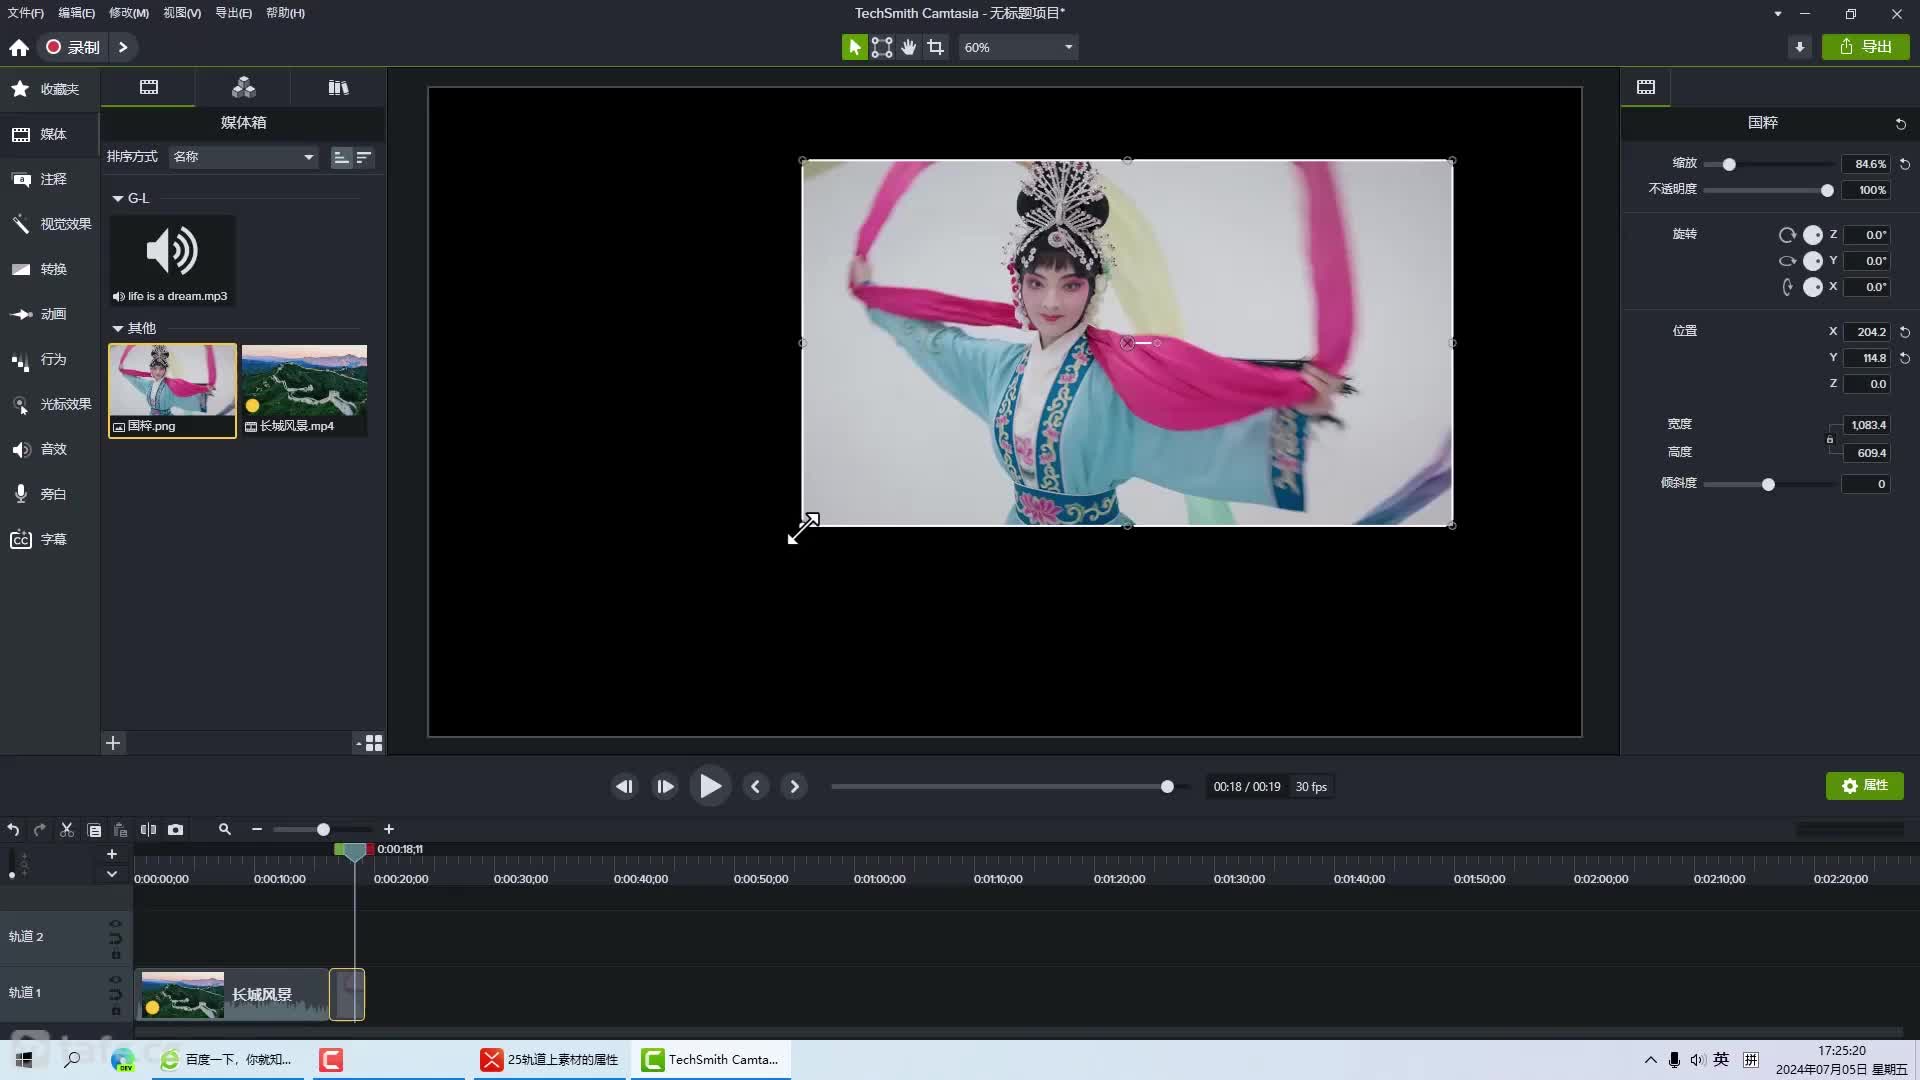The height and width of the screenshot is (1080, 1920).
Task: Reset the 缩放 scale value
Action: pos(1905,164)
